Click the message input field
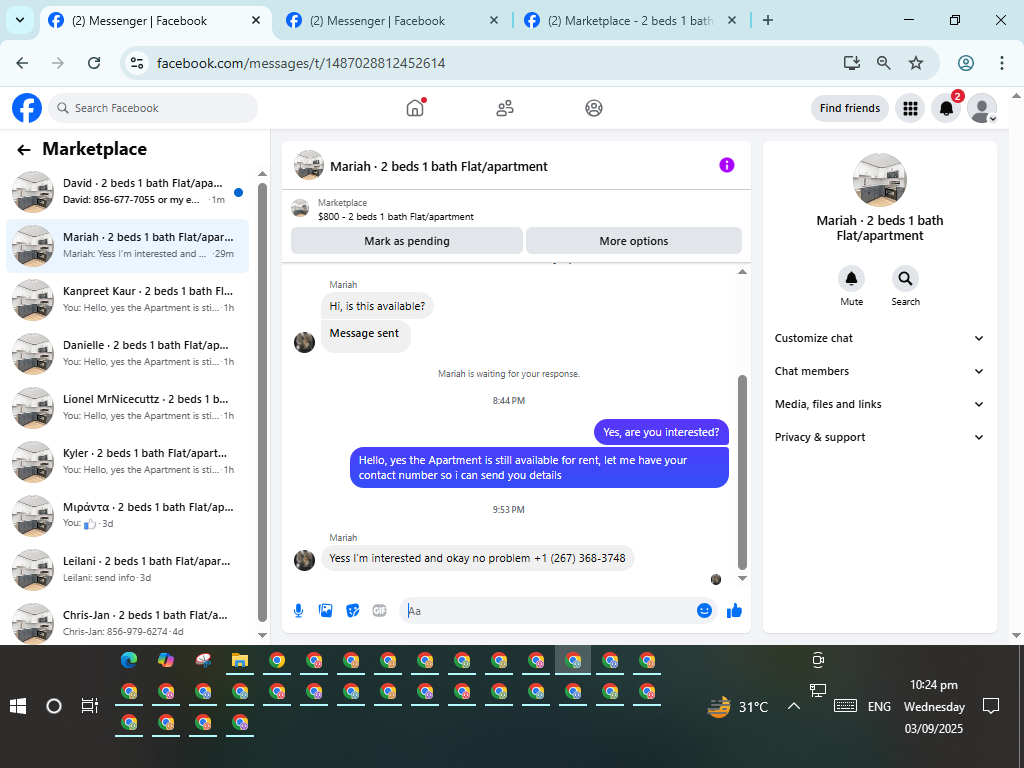The image size is (1024, 768). [549, 611]
